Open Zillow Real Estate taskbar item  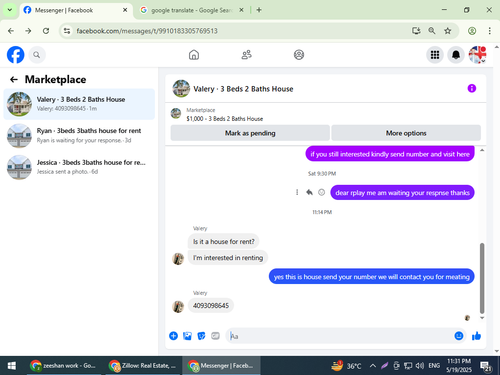143,366
